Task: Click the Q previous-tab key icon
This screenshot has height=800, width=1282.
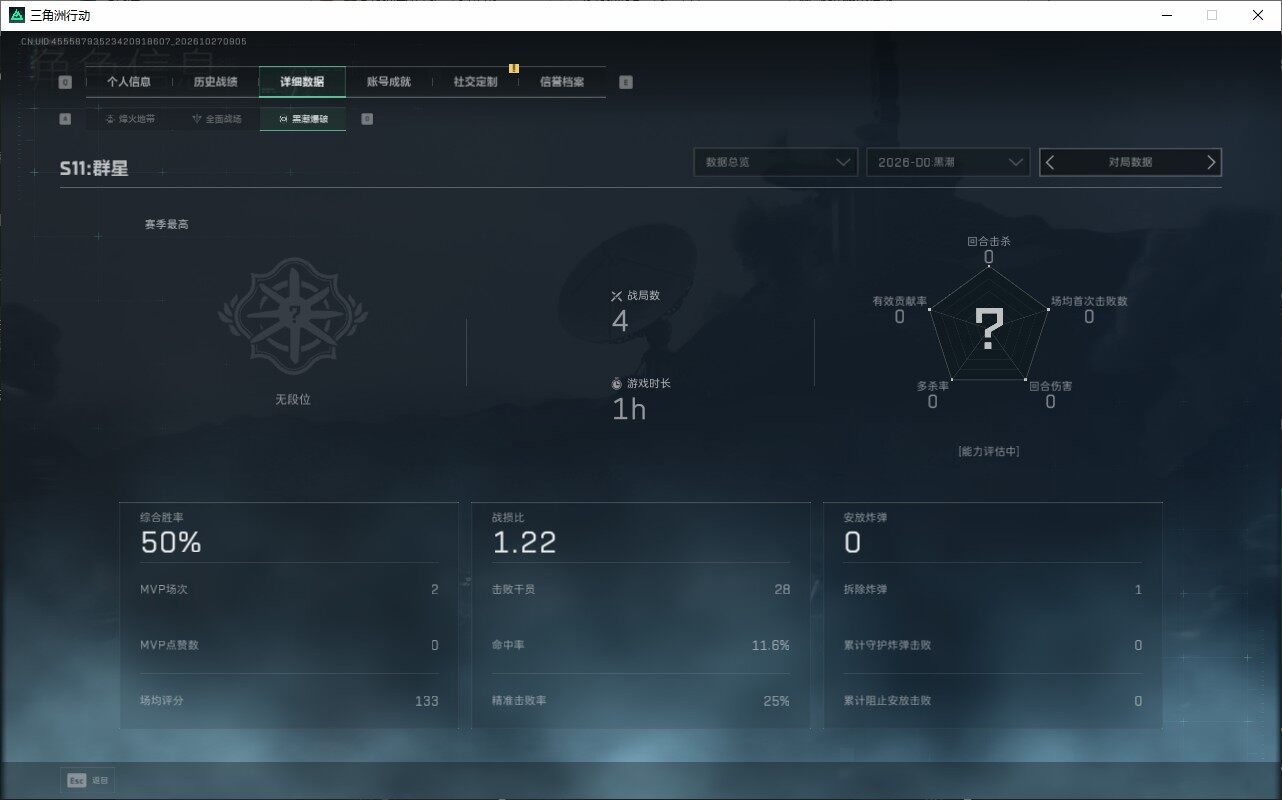Action: click(65, 82)
